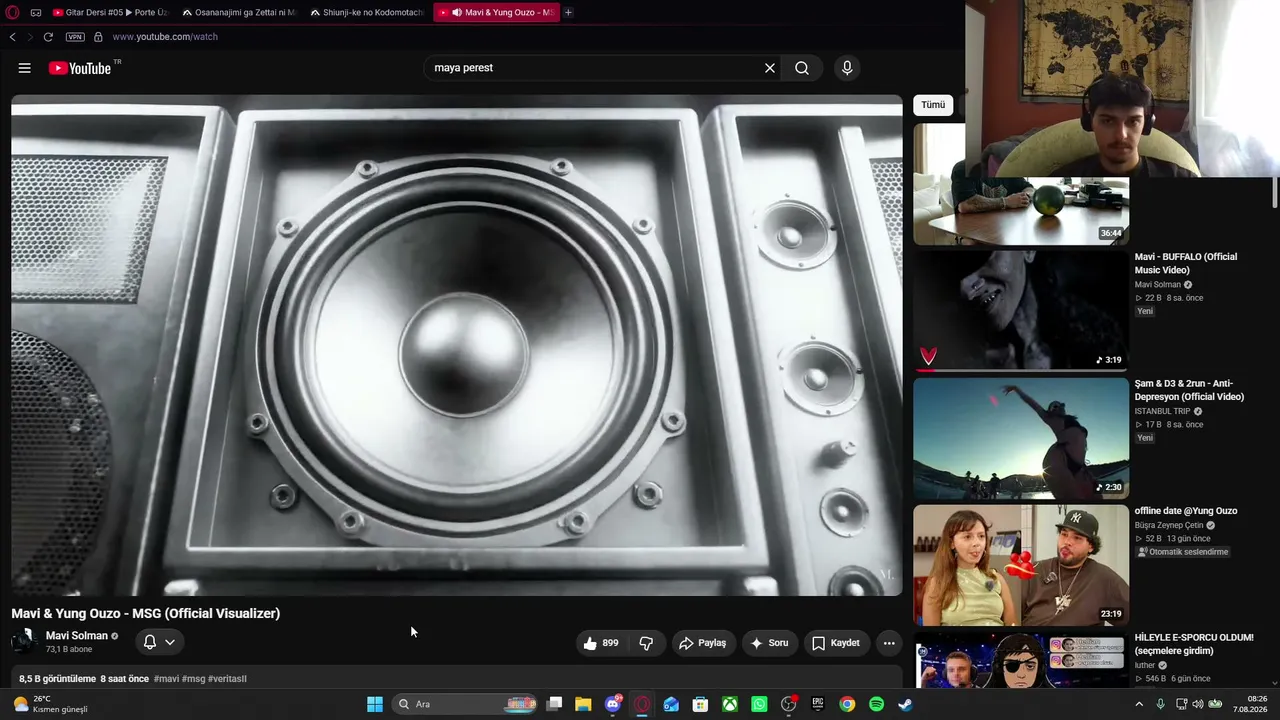Open the Mavi Solman channel avatar
This screenshot has width=1280, height=720.
pos(24,641)
